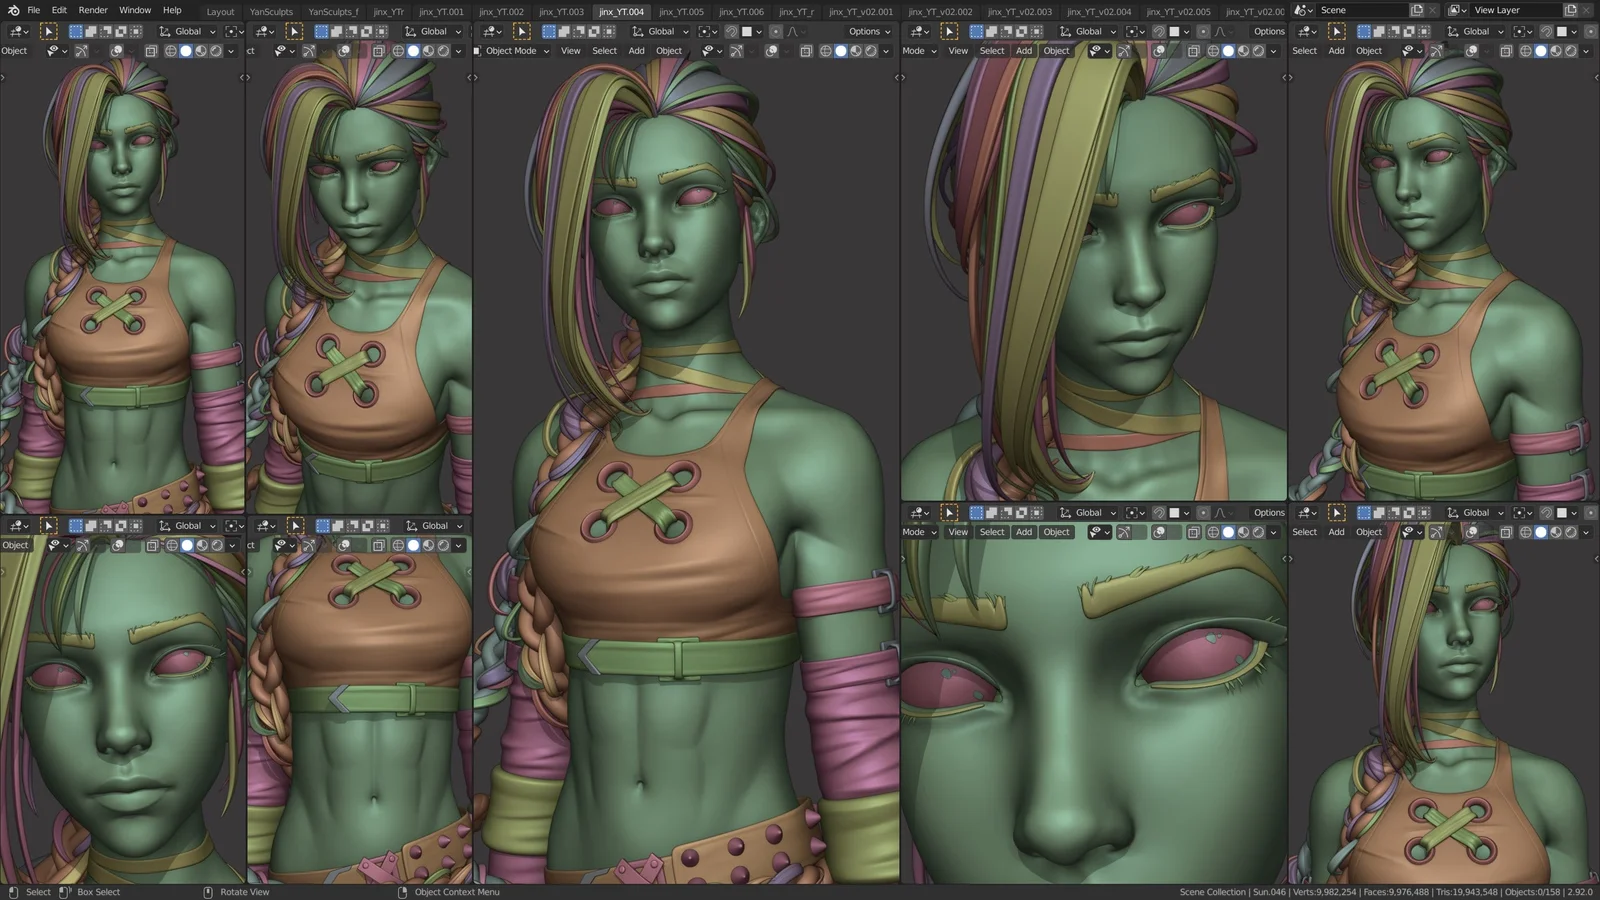This screenshot has width=1600, height=900.
Task: Enable snapping with the magnet icon
Action: point(732,31)
